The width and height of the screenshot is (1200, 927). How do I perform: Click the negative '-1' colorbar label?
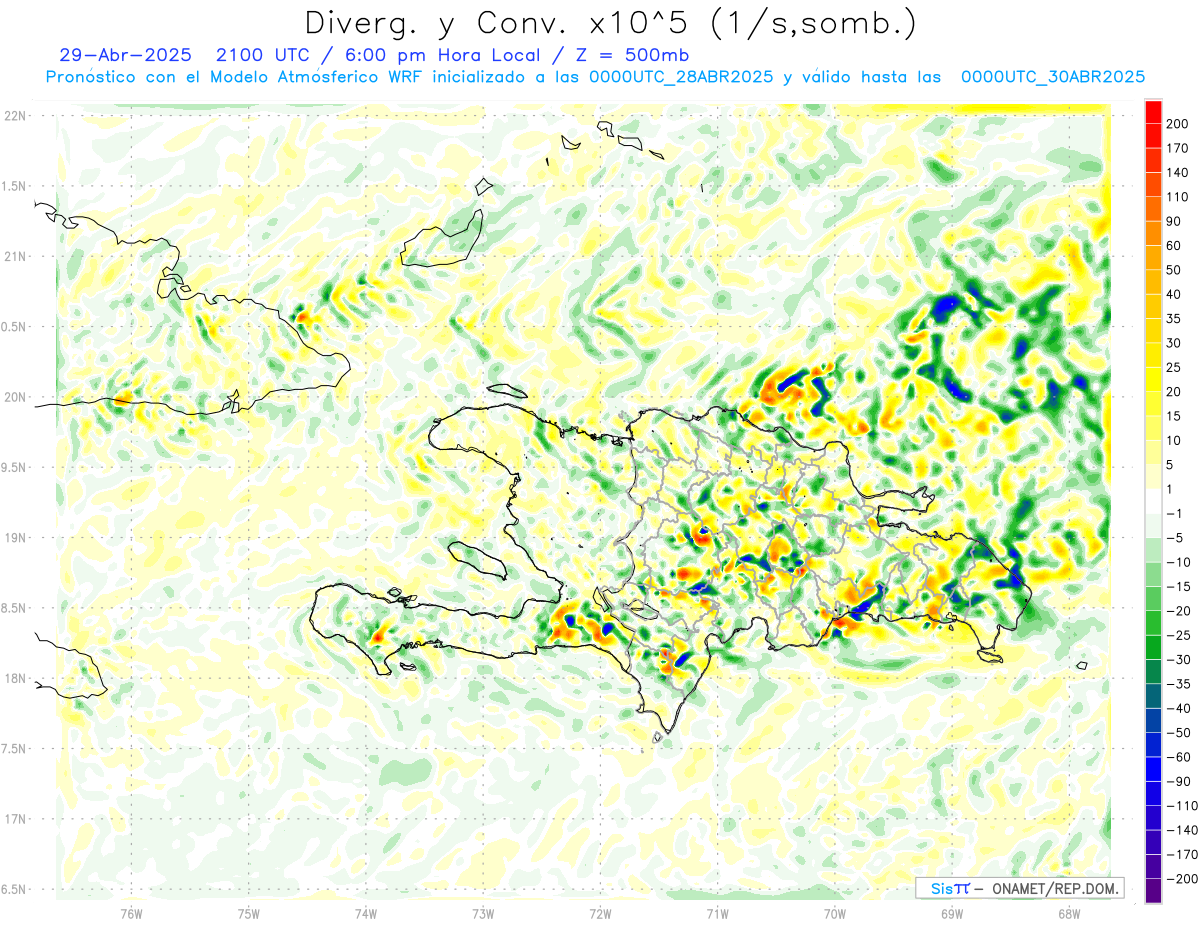(x=1175, y=513)
